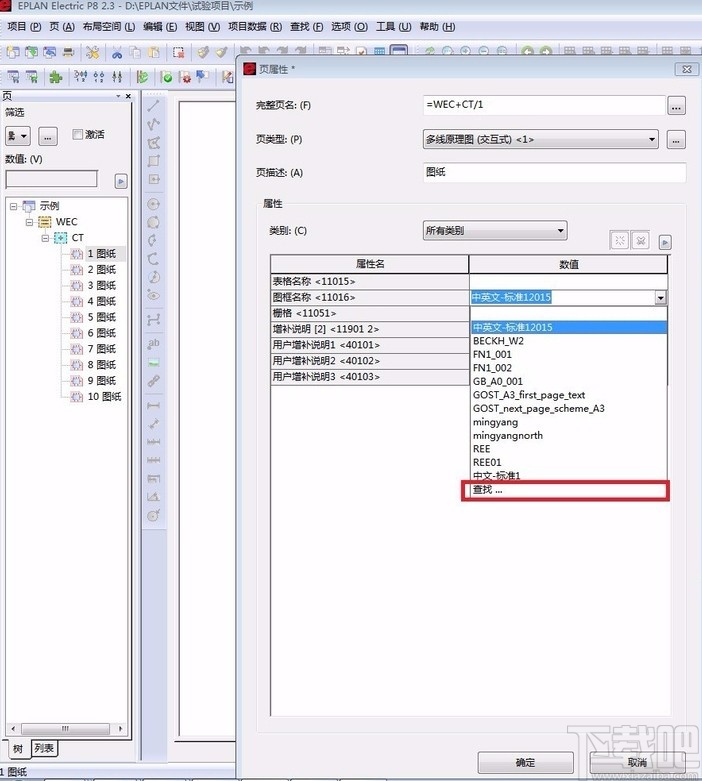Select BECKH_W2 from the list

tap(568, 341)
